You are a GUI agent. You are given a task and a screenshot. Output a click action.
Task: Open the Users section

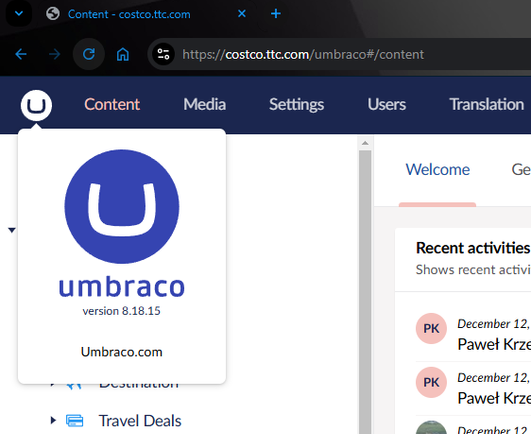(x=387, y=104)
